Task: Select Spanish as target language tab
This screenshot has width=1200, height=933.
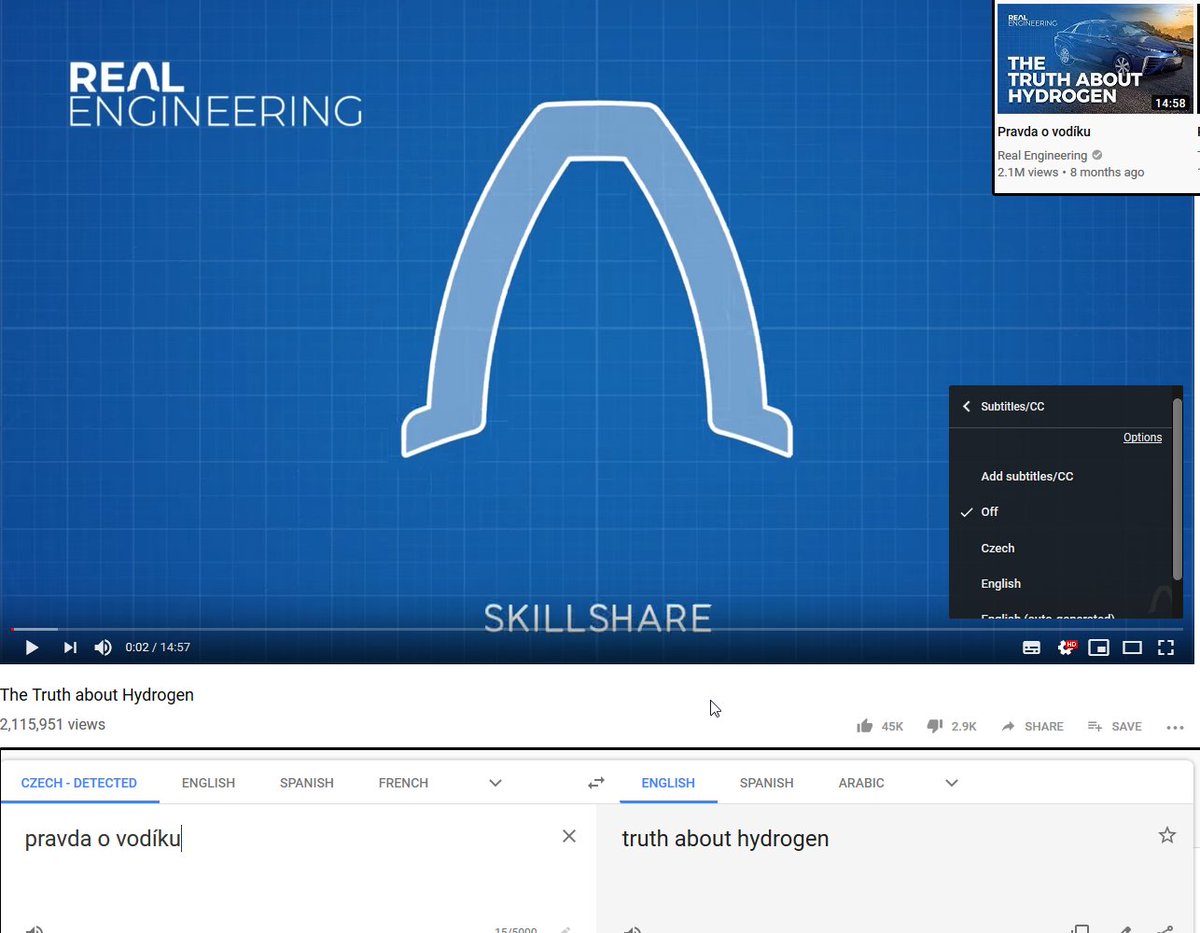Action: click(767, 783)
